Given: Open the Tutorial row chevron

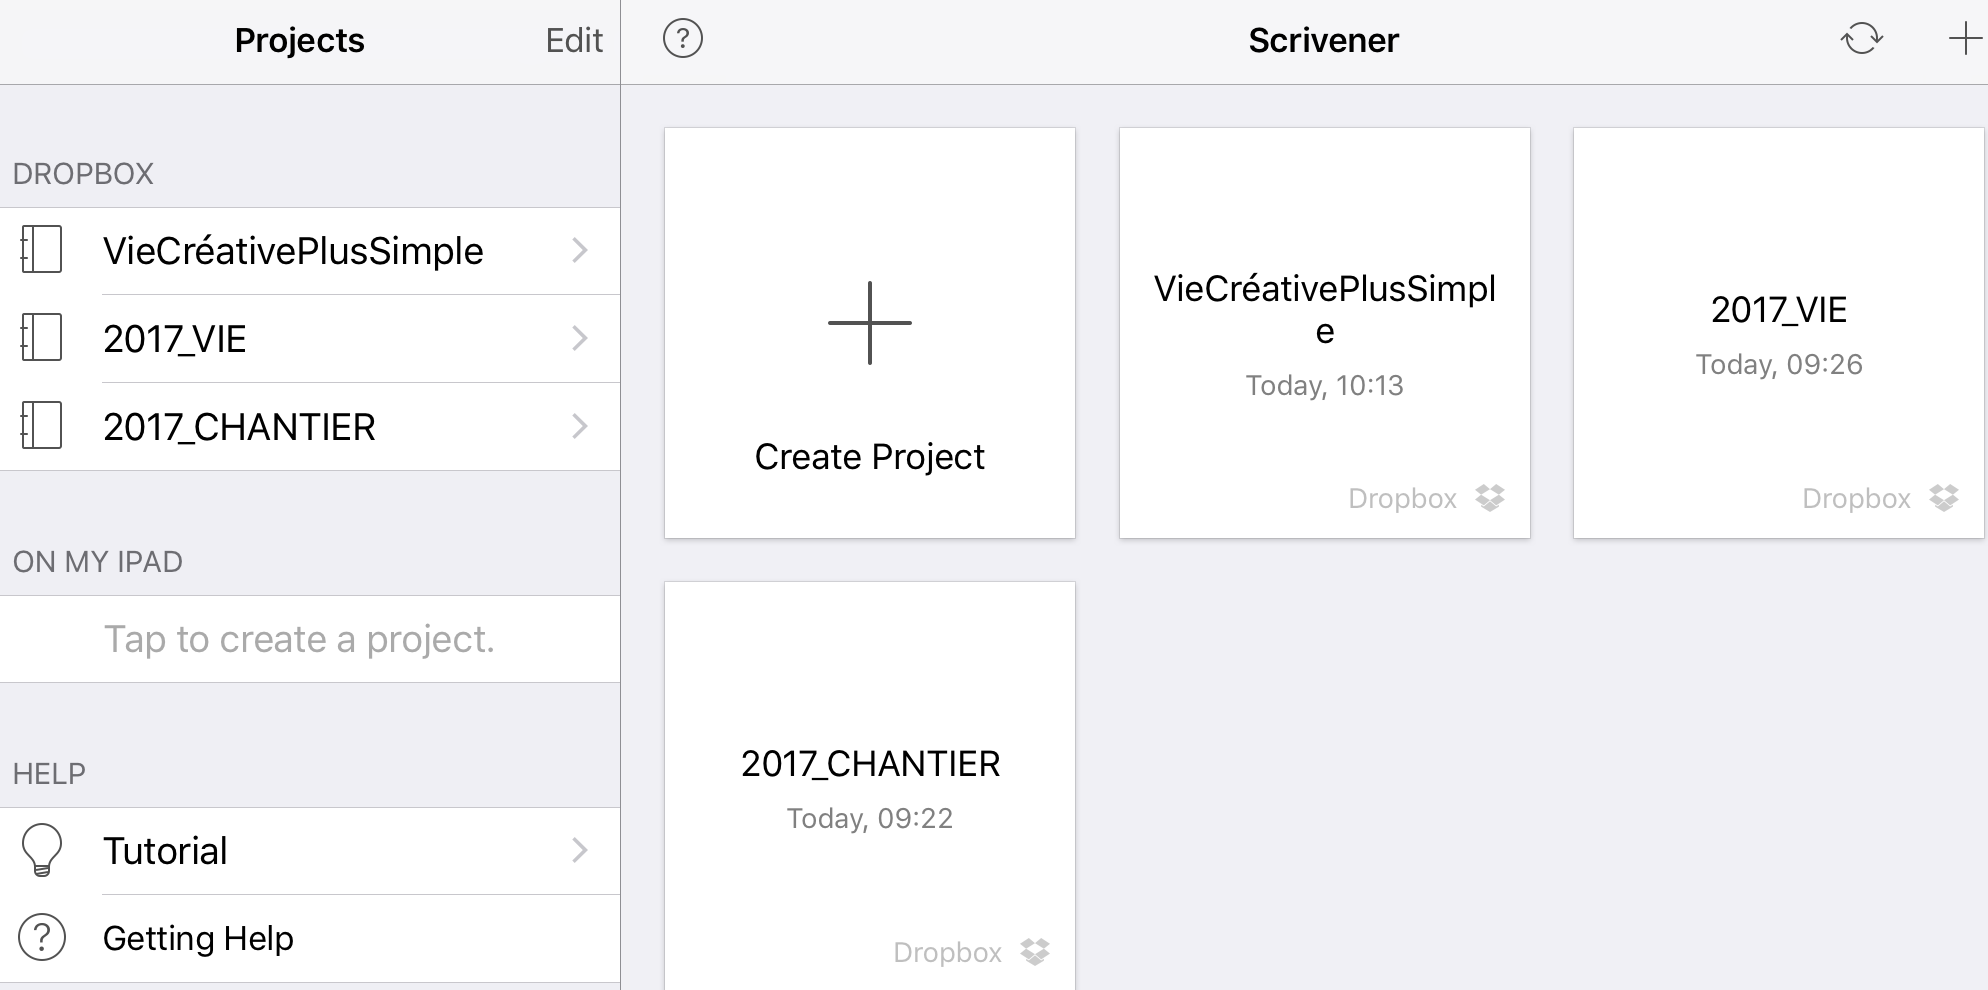Looking at the screenshot, I should pos(579,850).
